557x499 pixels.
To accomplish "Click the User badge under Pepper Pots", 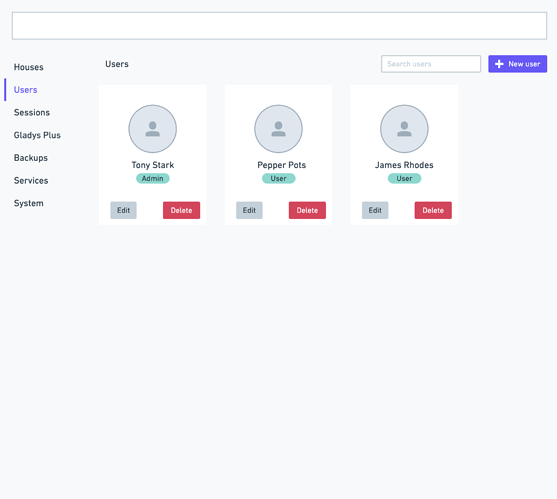I will (x=278, y=178).
